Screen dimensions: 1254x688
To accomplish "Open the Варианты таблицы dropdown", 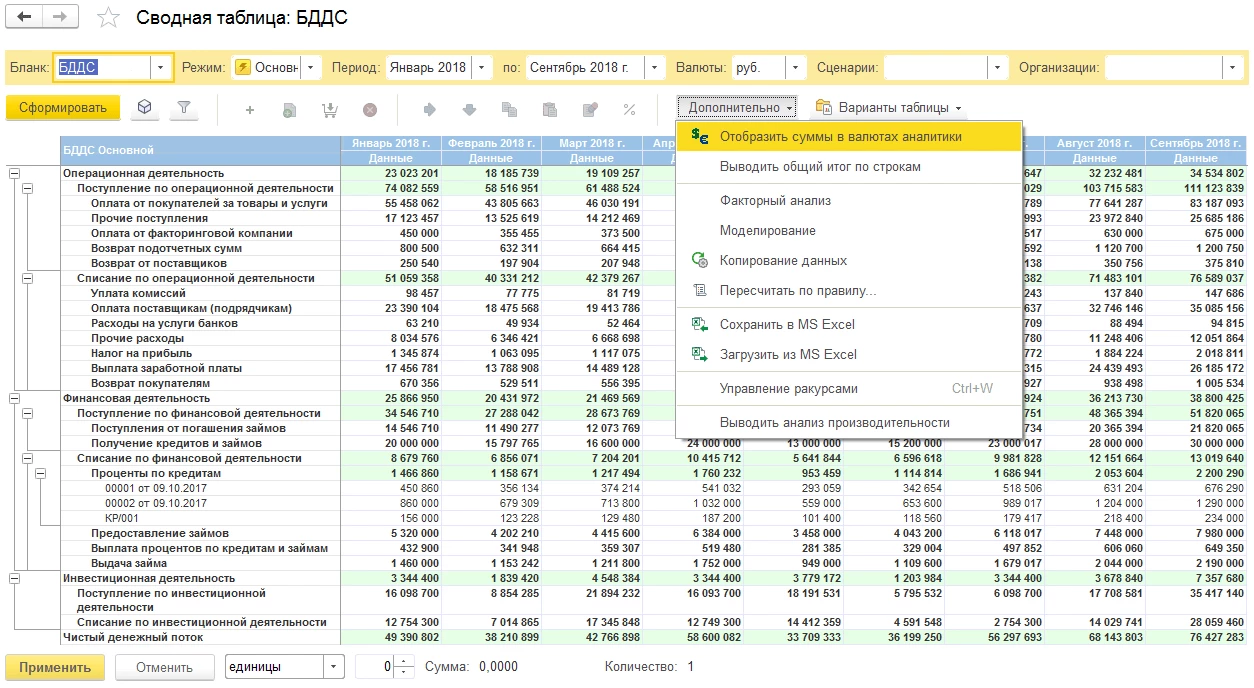I will (888, 108).
